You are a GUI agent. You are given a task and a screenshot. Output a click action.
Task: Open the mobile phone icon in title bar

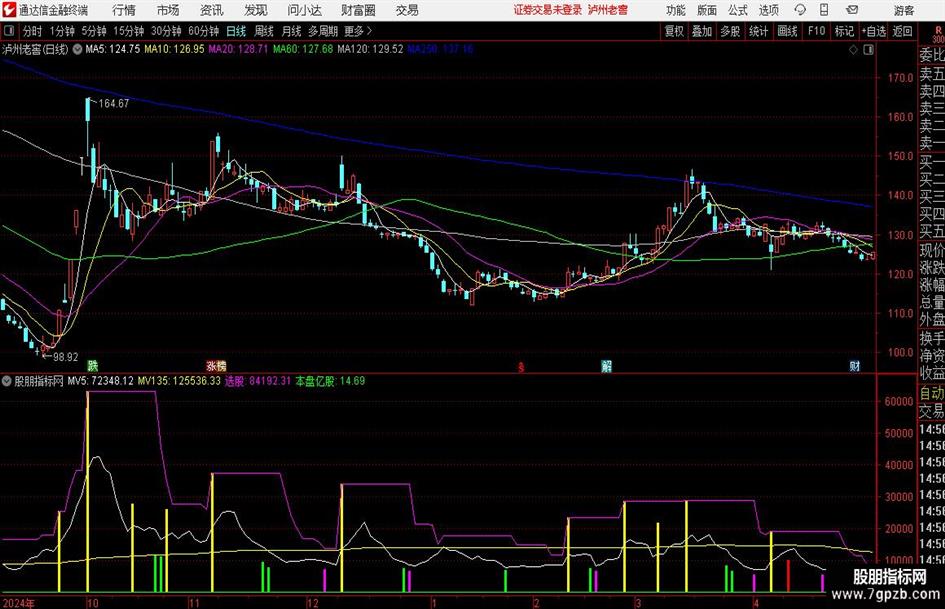pyautogui.click(x=824, y=10)
